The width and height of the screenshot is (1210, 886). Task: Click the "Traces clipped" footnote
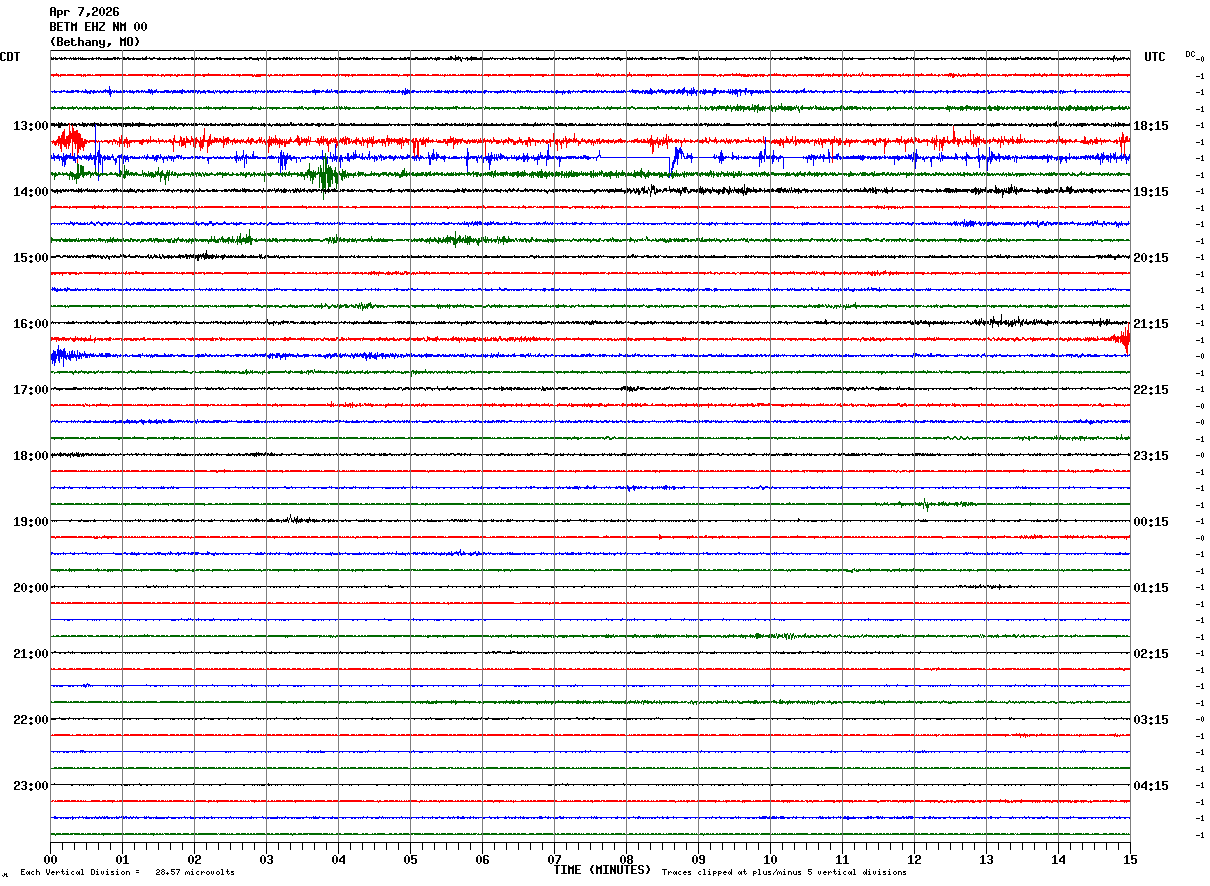[x=784, y=873]
